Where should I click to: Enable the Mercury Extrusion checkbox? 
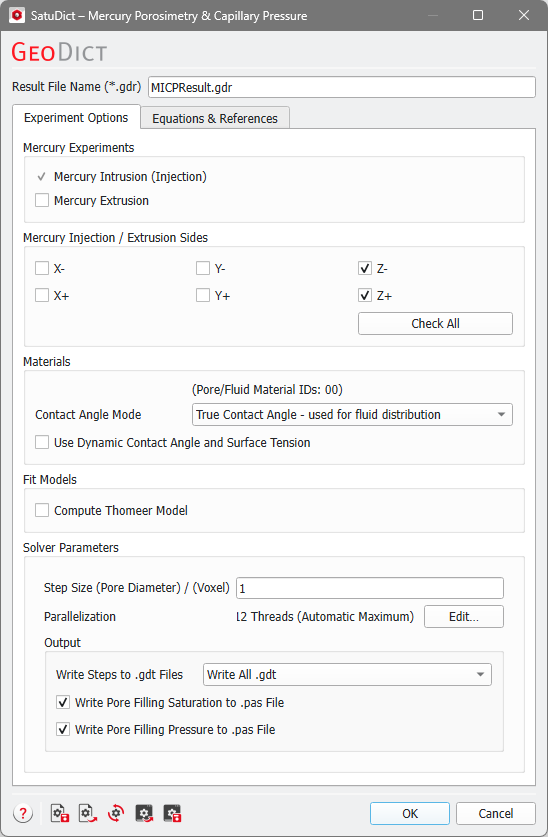(42, 200)
